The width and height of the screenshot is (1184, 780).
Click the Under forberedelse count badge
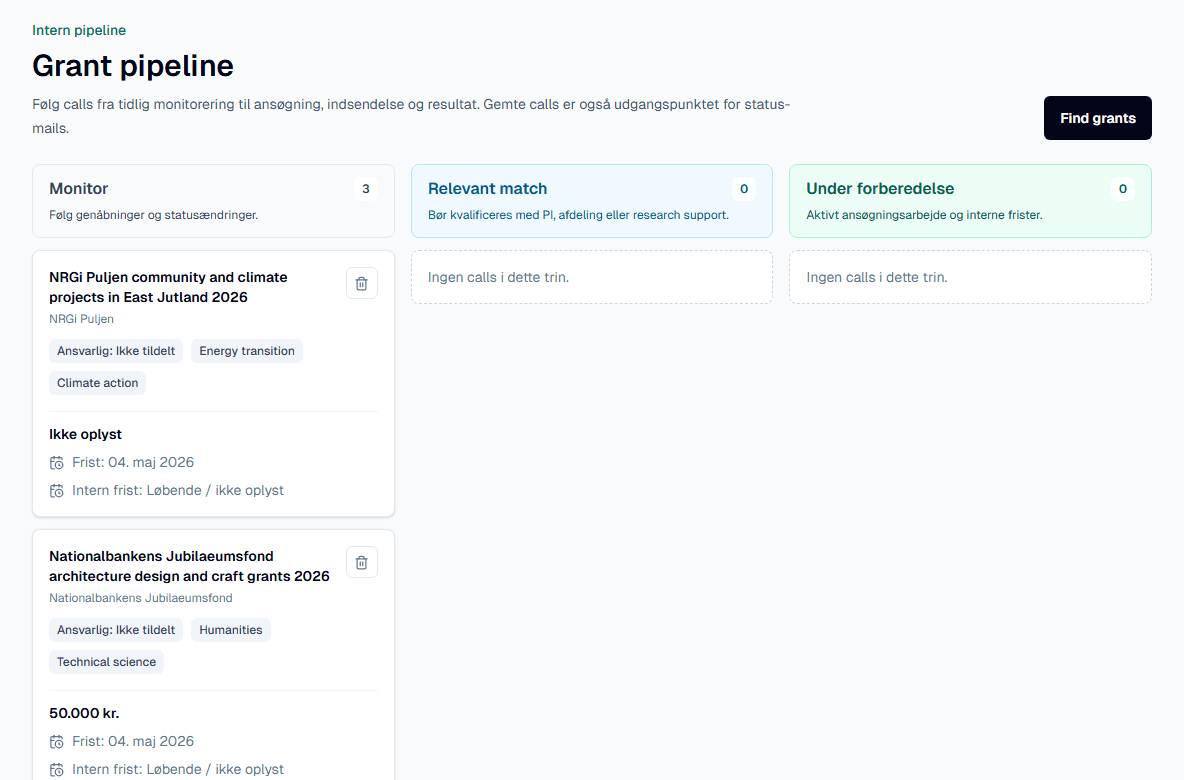pyautogui.click(x=1122, y=189)
